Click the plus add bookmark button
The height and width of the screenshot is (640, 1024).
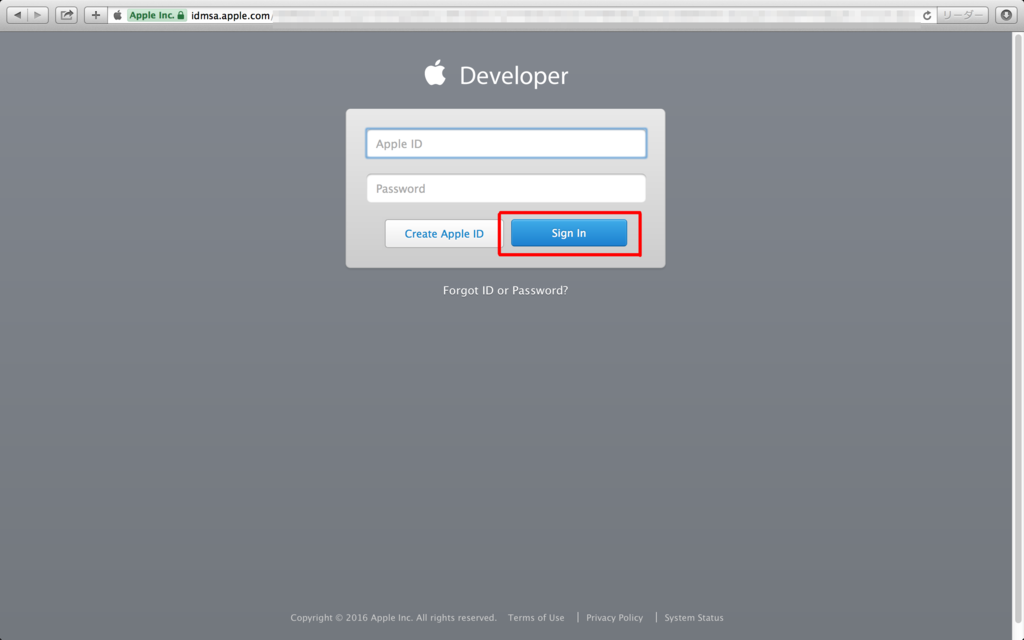point(96,15)
